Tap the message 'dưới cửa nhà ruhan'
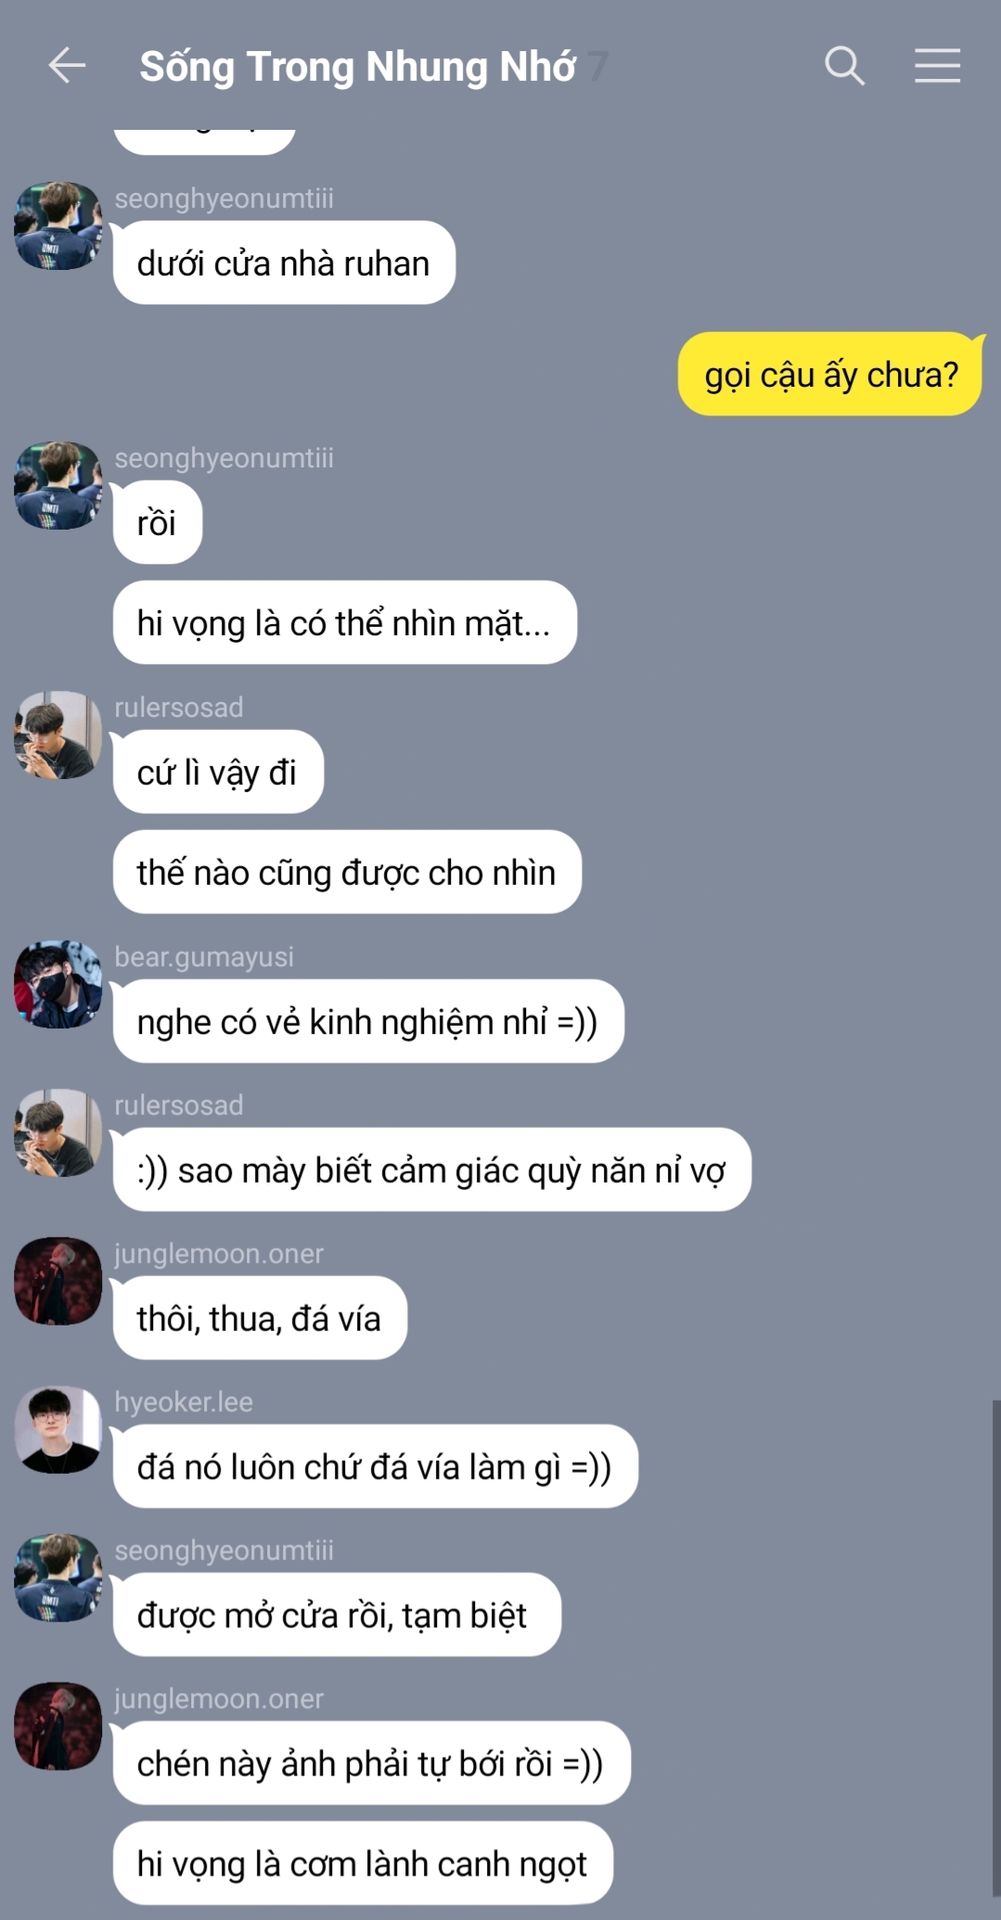The image size is (1001, 1920). click(x=284, y=263)
